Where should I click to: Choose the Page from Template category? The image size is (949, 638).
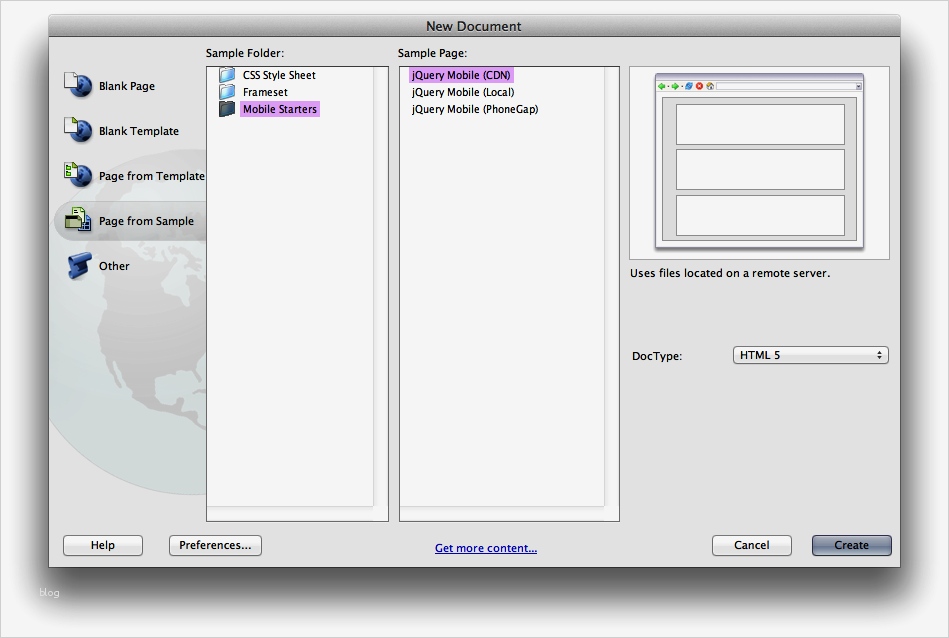pos(151,176)
